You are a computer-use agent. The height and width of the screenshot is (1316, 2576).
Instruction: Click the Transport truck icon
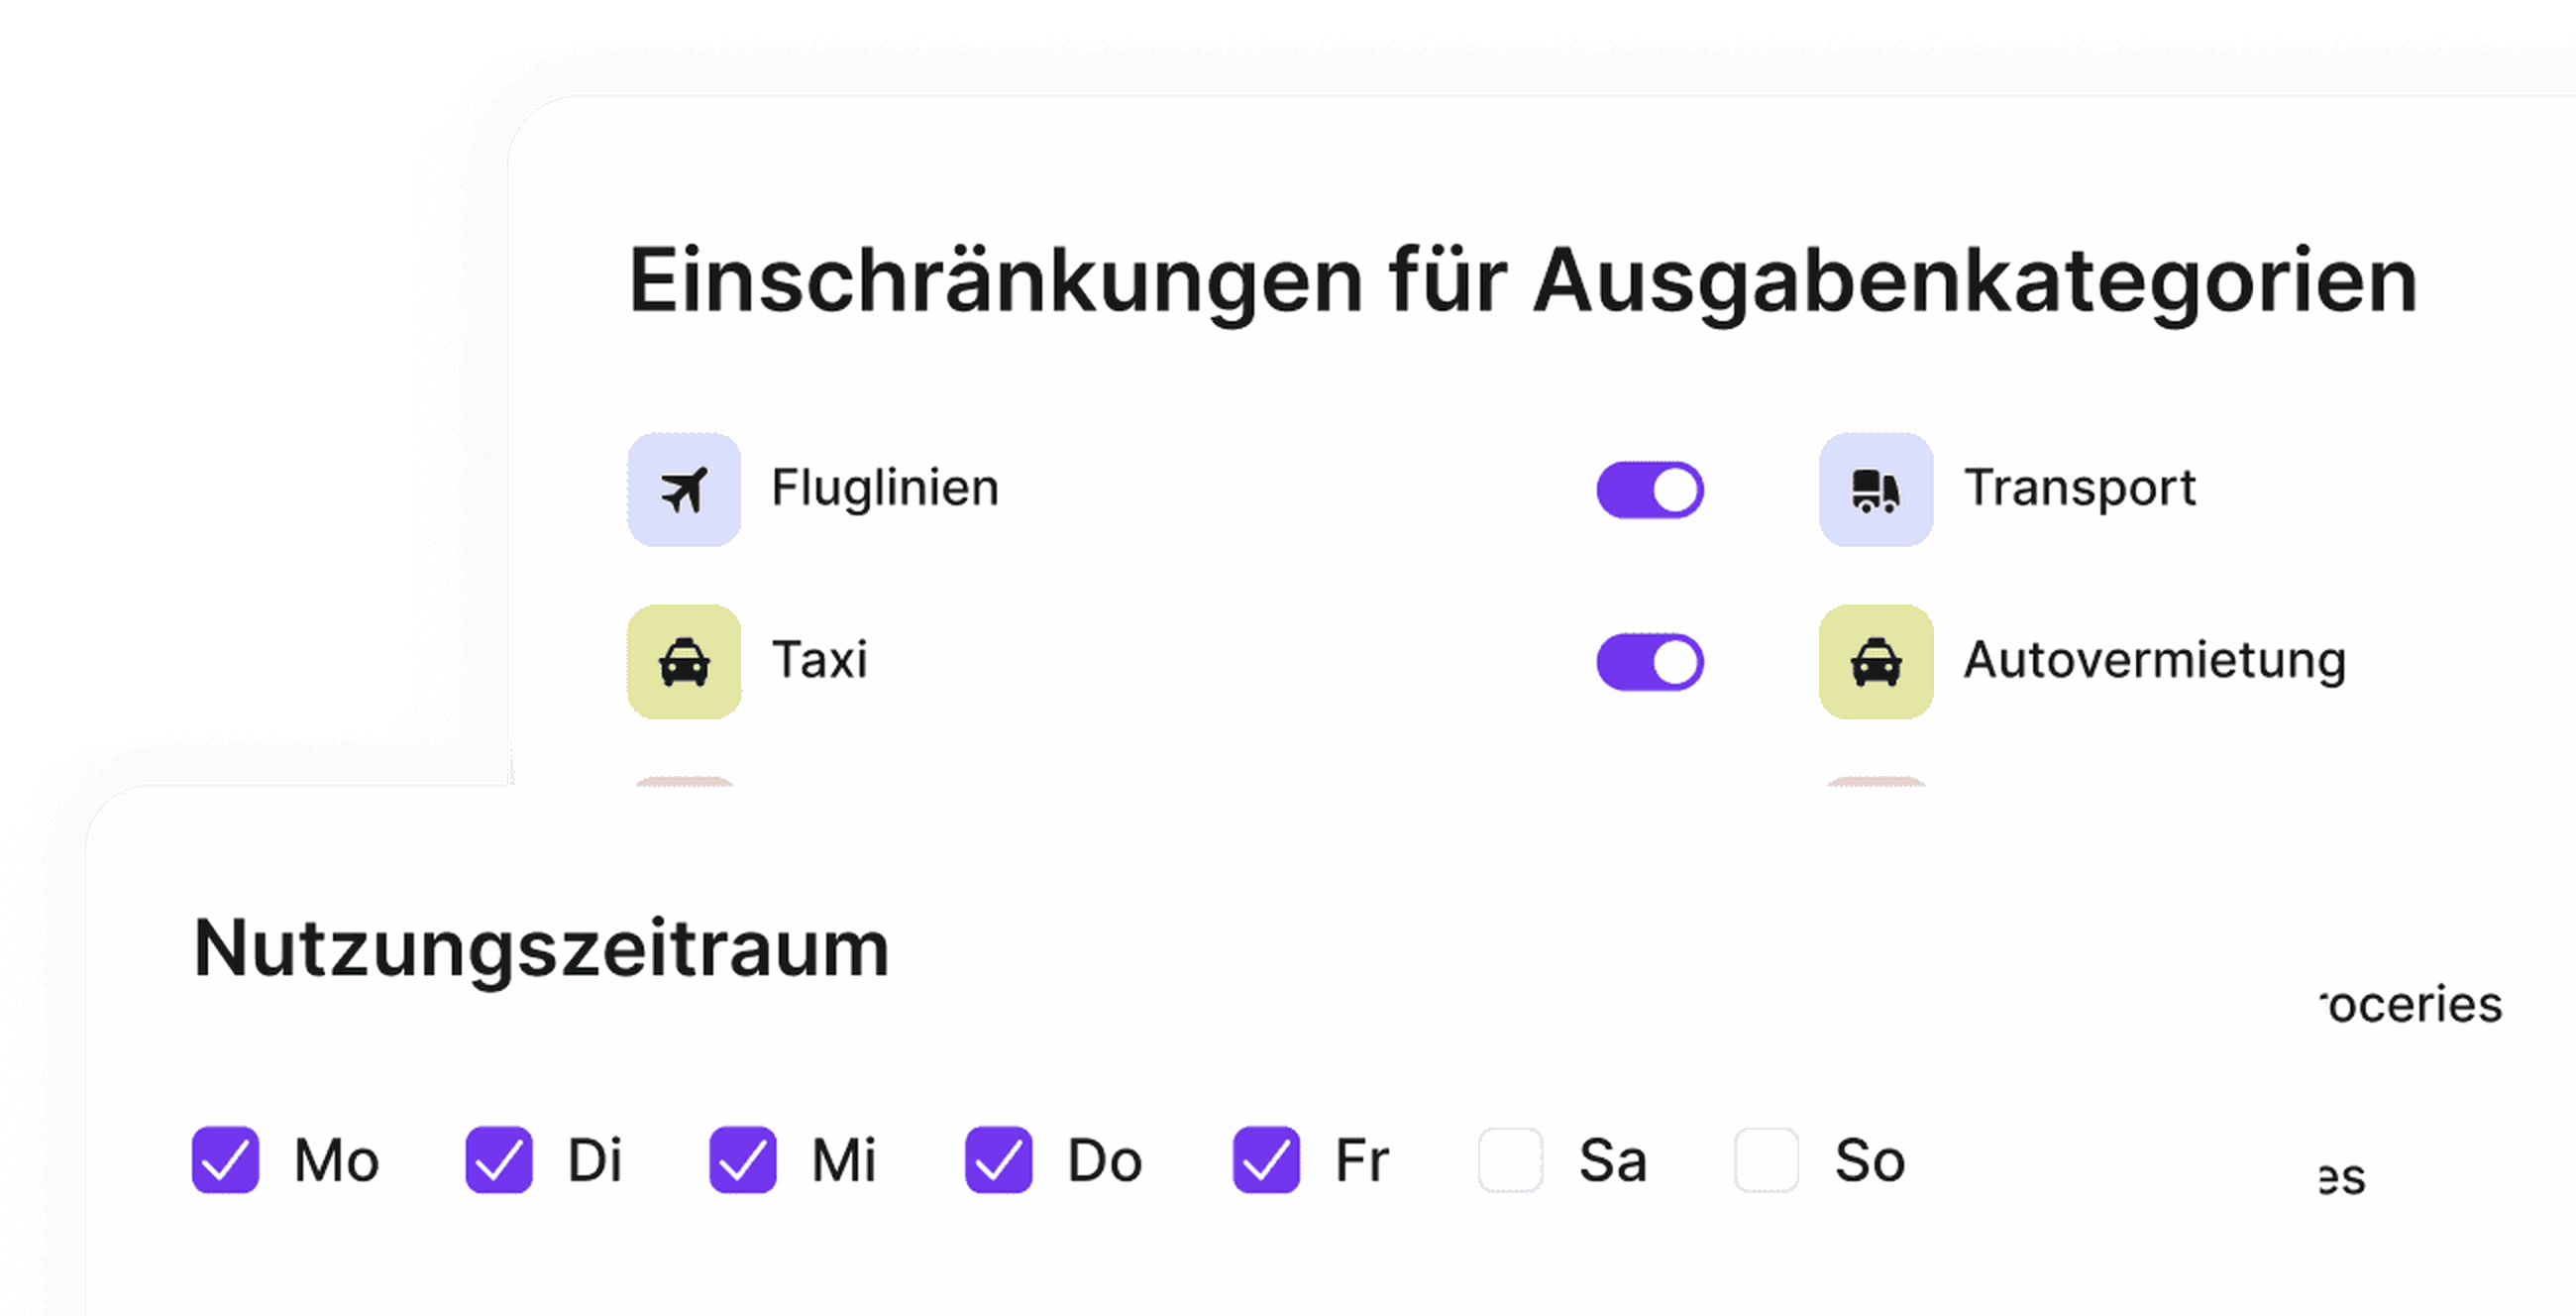click(1876, 490)
